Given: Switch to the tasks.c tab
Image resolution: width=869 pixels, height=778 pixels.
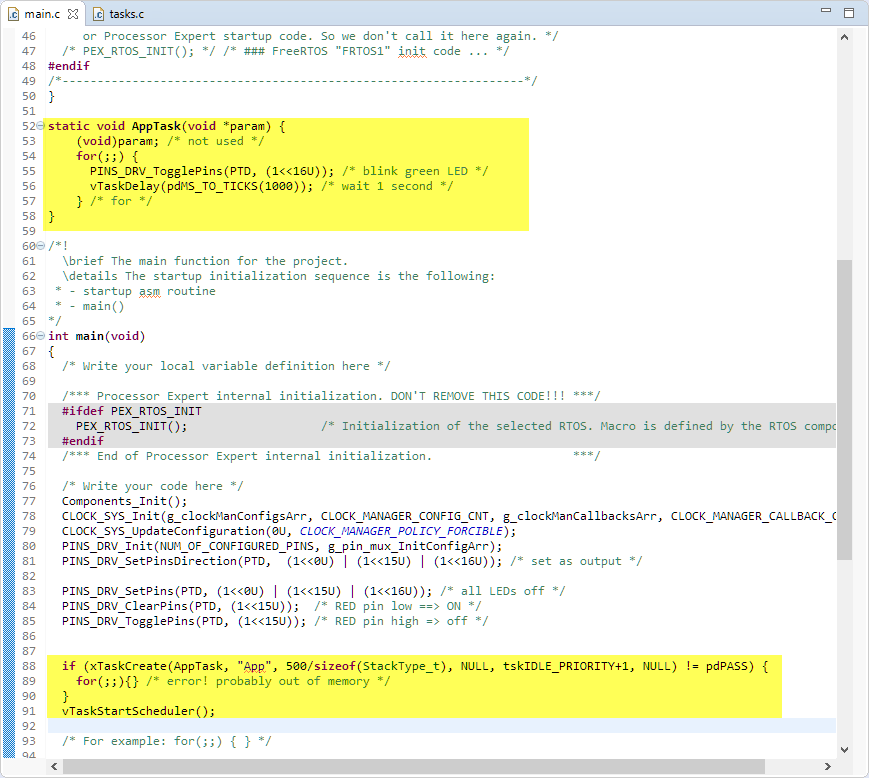Looking at the screenshot, I should point(125,14).
